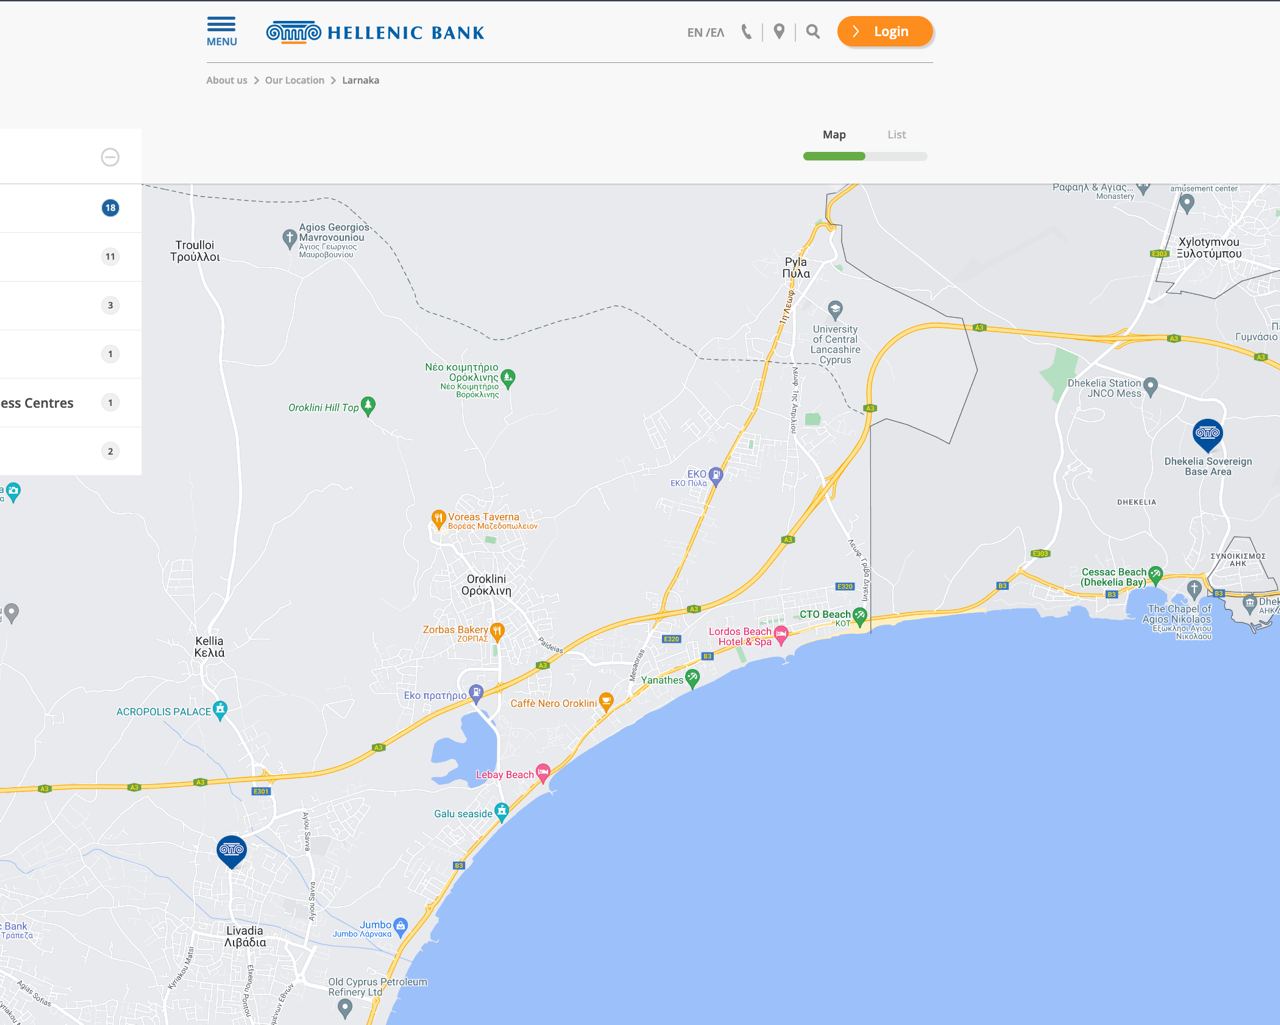Click Lordos Beach Hotel map pin
This screenshot has height=1025, width=1280.
[781, 633]
